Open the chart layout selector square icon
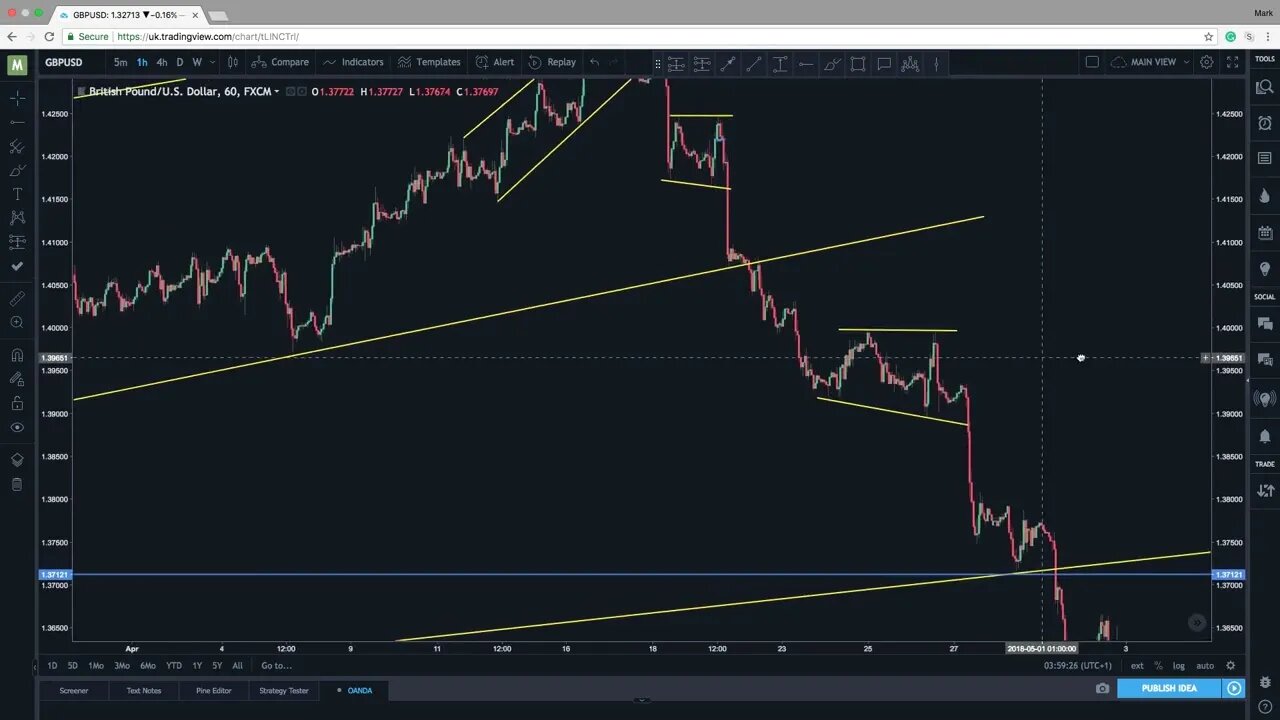Image resolution: width=1280 pixels, height=720 pixels. point(1092,62)
